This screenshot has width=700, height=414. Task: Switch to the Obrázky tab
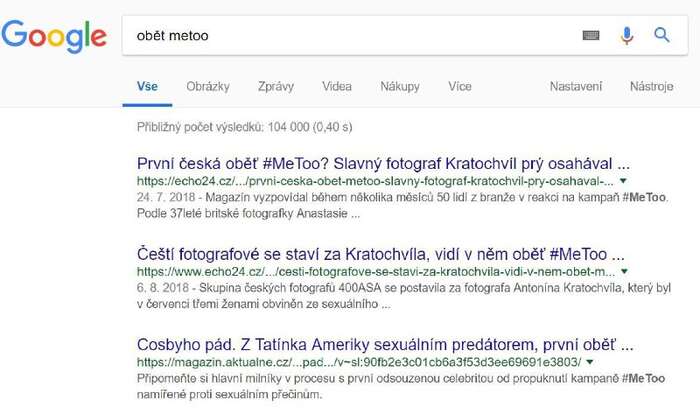click(208, 86)
